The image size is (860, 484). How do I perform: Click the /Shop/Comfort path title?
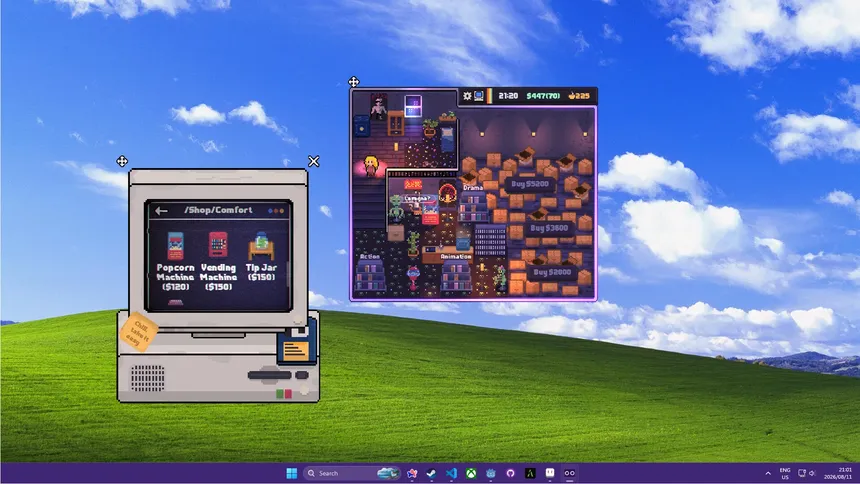point(218,210)
